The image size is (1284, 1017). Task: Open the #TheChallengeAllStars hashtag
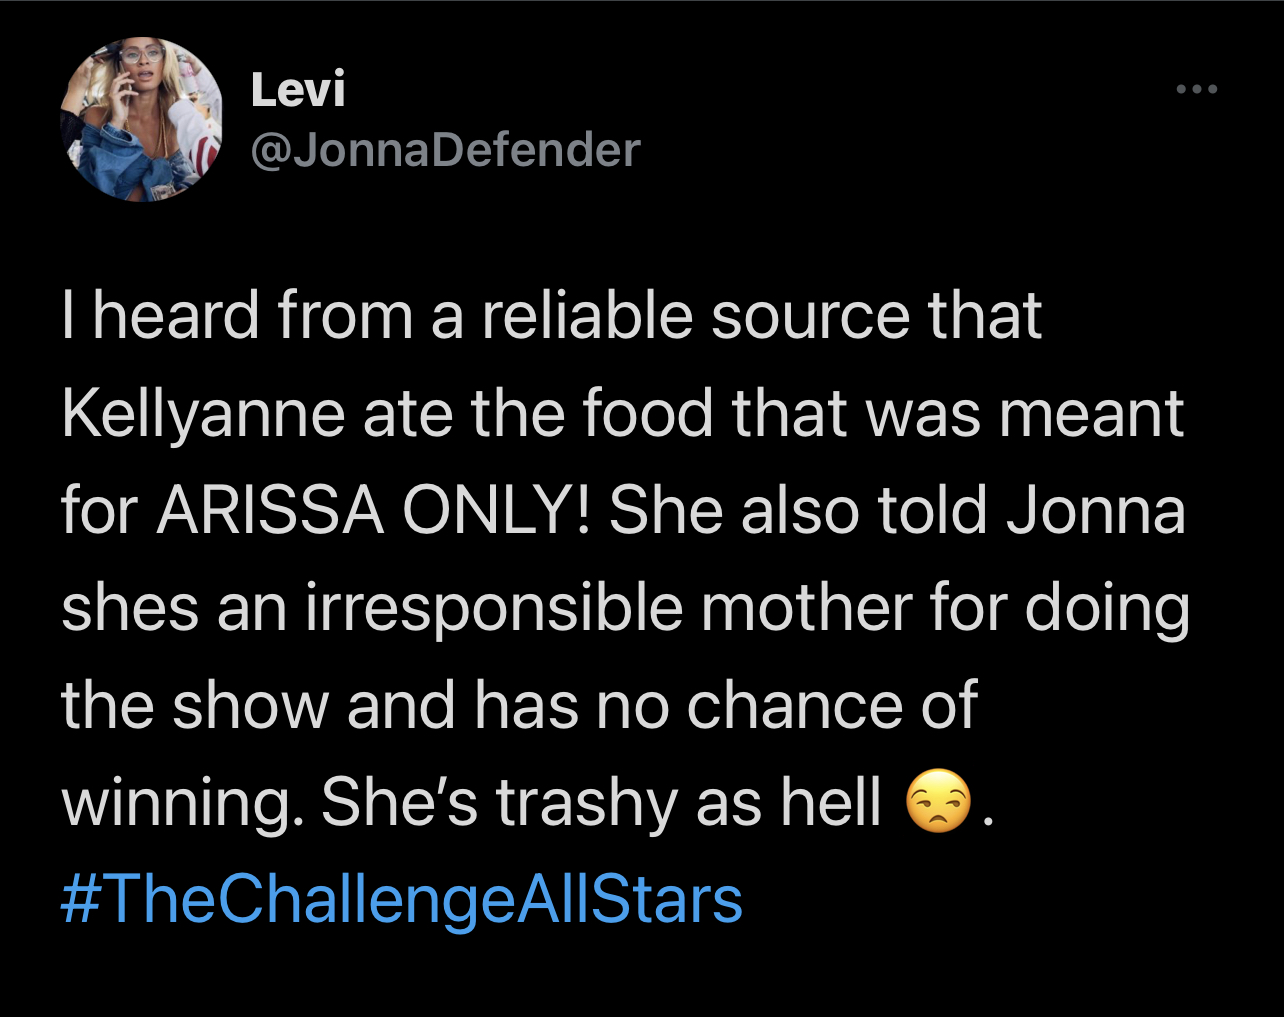click(402, 899)
